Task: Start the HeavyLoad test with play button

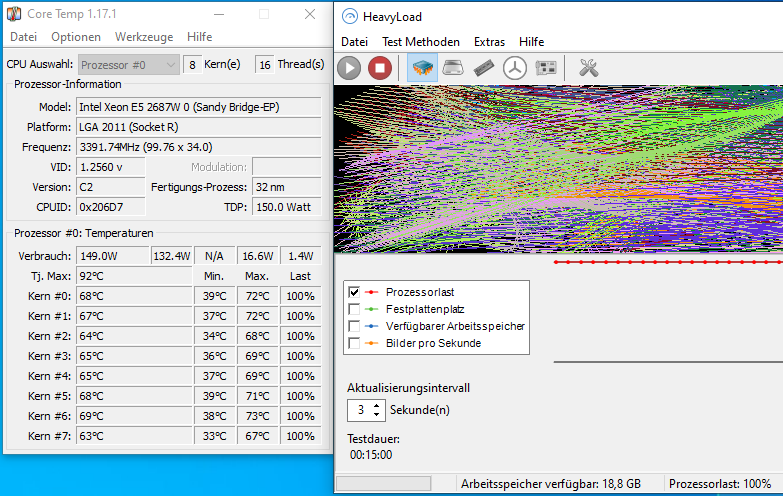Action: coord(349,68)
